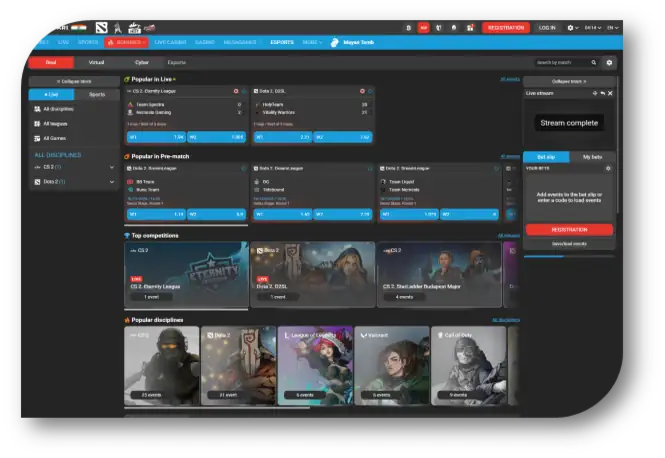The image size is (665, 458).
Task: Click the search magnifier icon
Action: pyautogui.click(x=594, y=62)
